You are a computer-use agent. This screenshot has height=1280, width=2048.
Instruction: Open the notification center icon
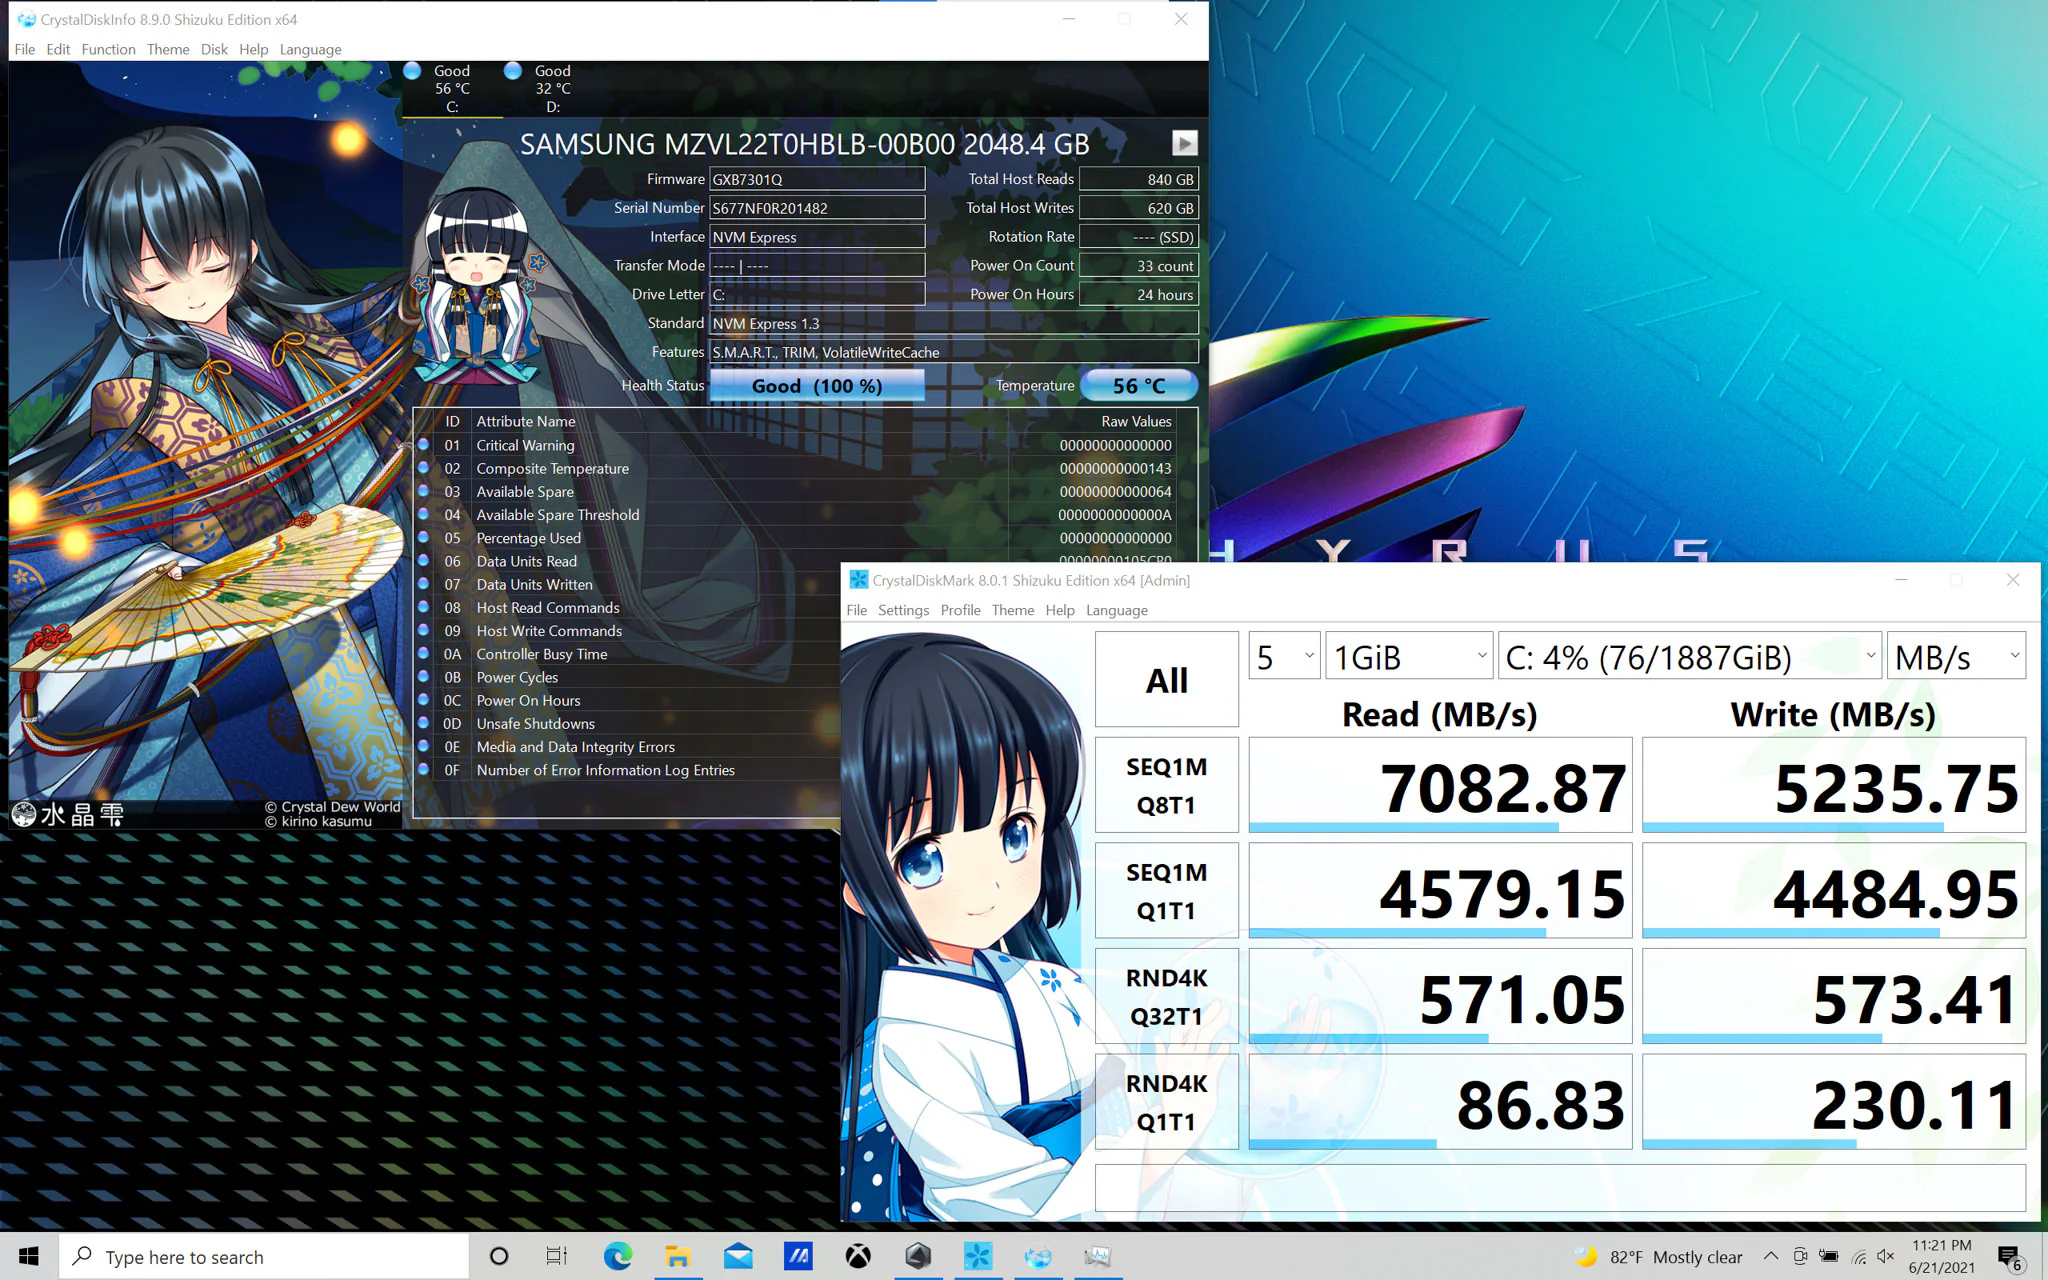[2009, 1257]
